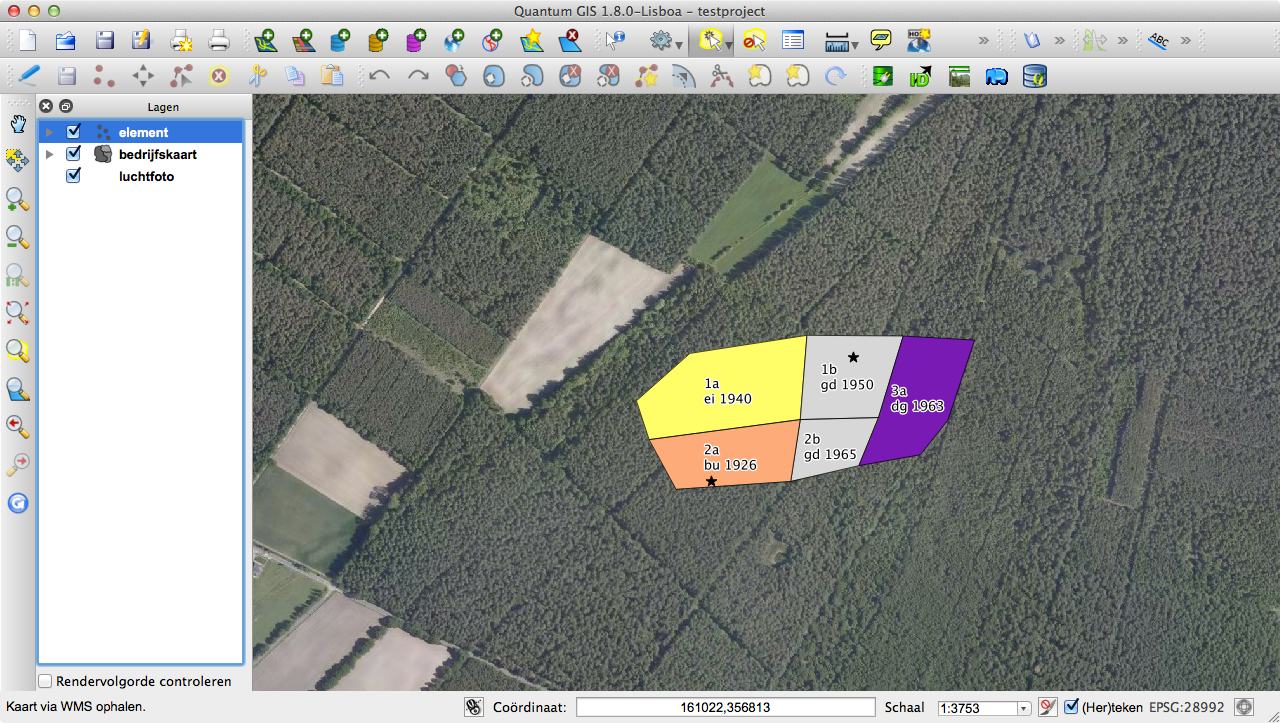Image resolution: width=1280 pixels, height=723 pixels.
Task: Click the Remove Layer icon
Action: [569, 41]
